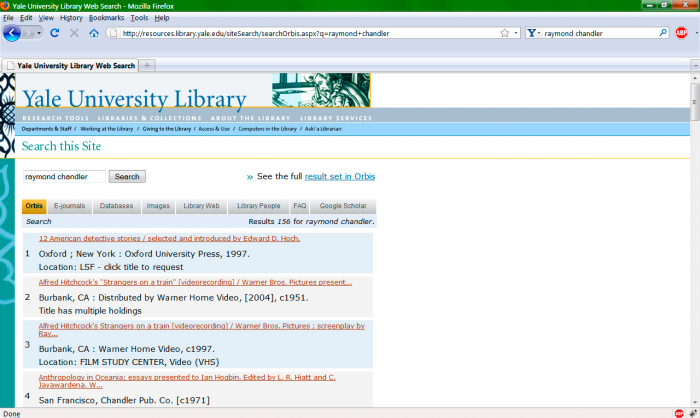Open the Computers in the Library link

(x=267, y=129)
